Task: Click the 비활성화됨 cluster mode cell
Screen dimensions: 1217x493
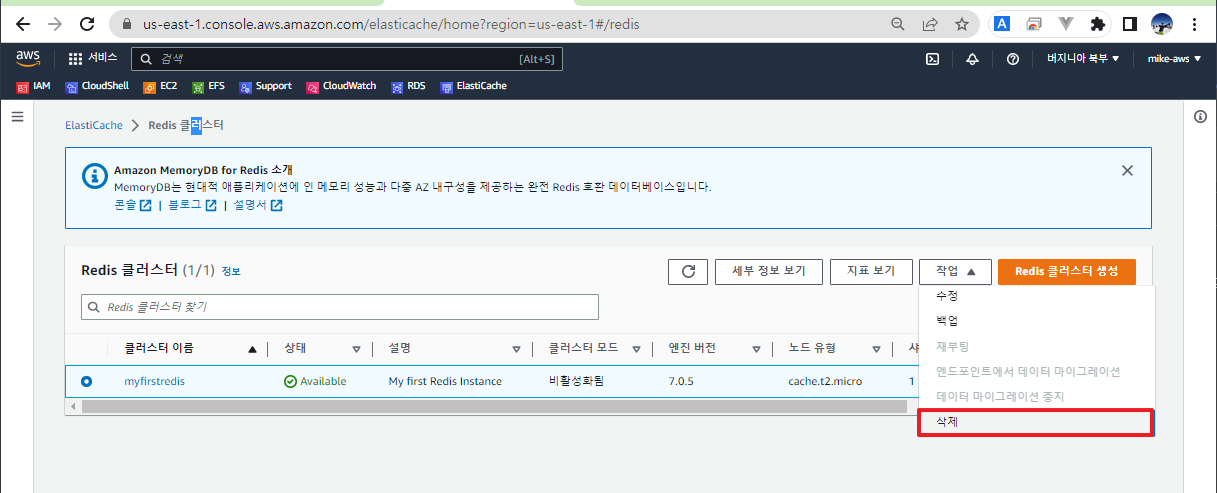Action: 576,381
